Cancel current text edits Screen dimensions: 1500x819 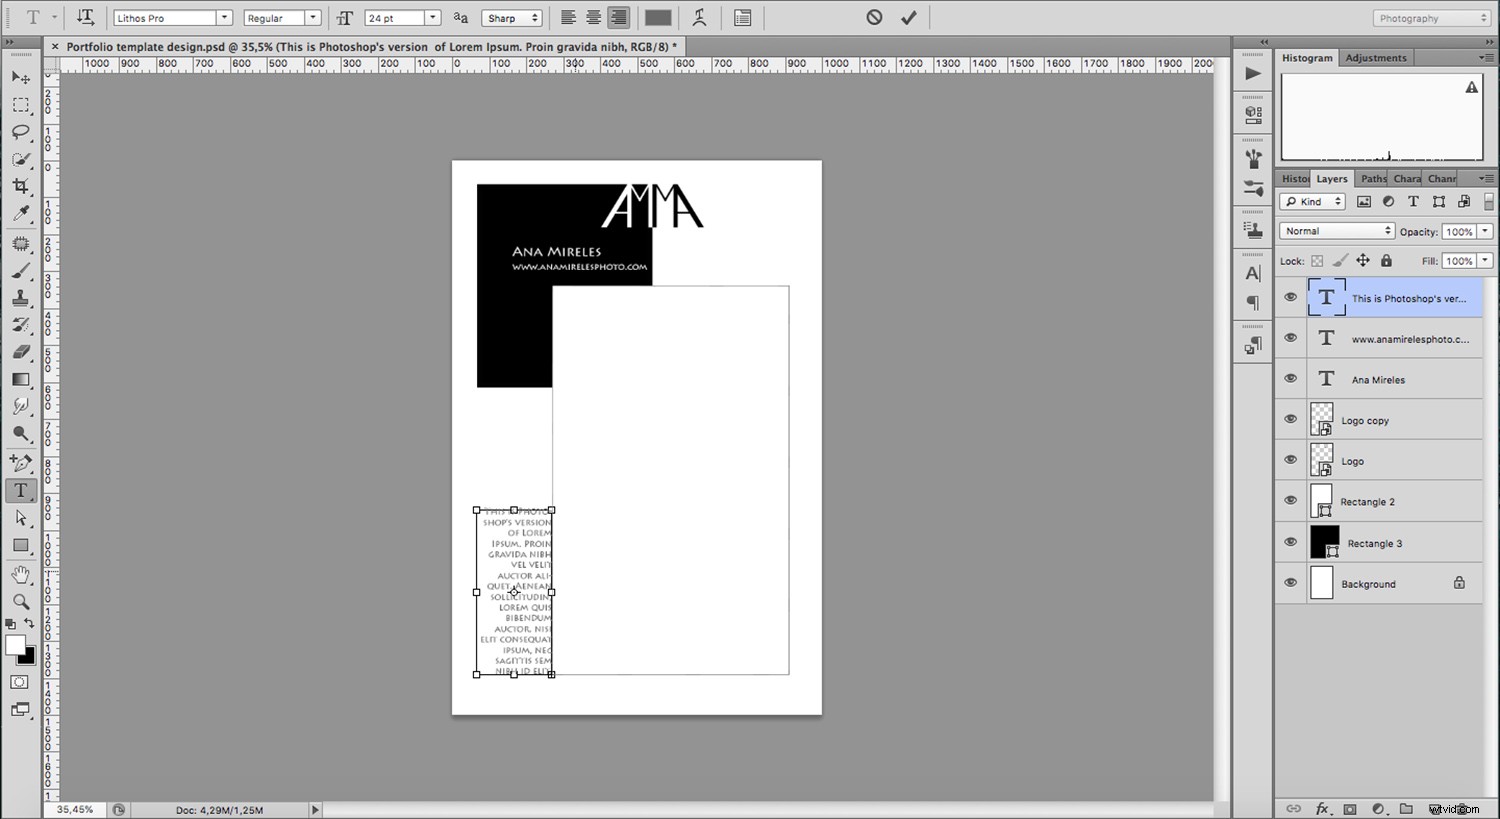[x=872, y=17]
